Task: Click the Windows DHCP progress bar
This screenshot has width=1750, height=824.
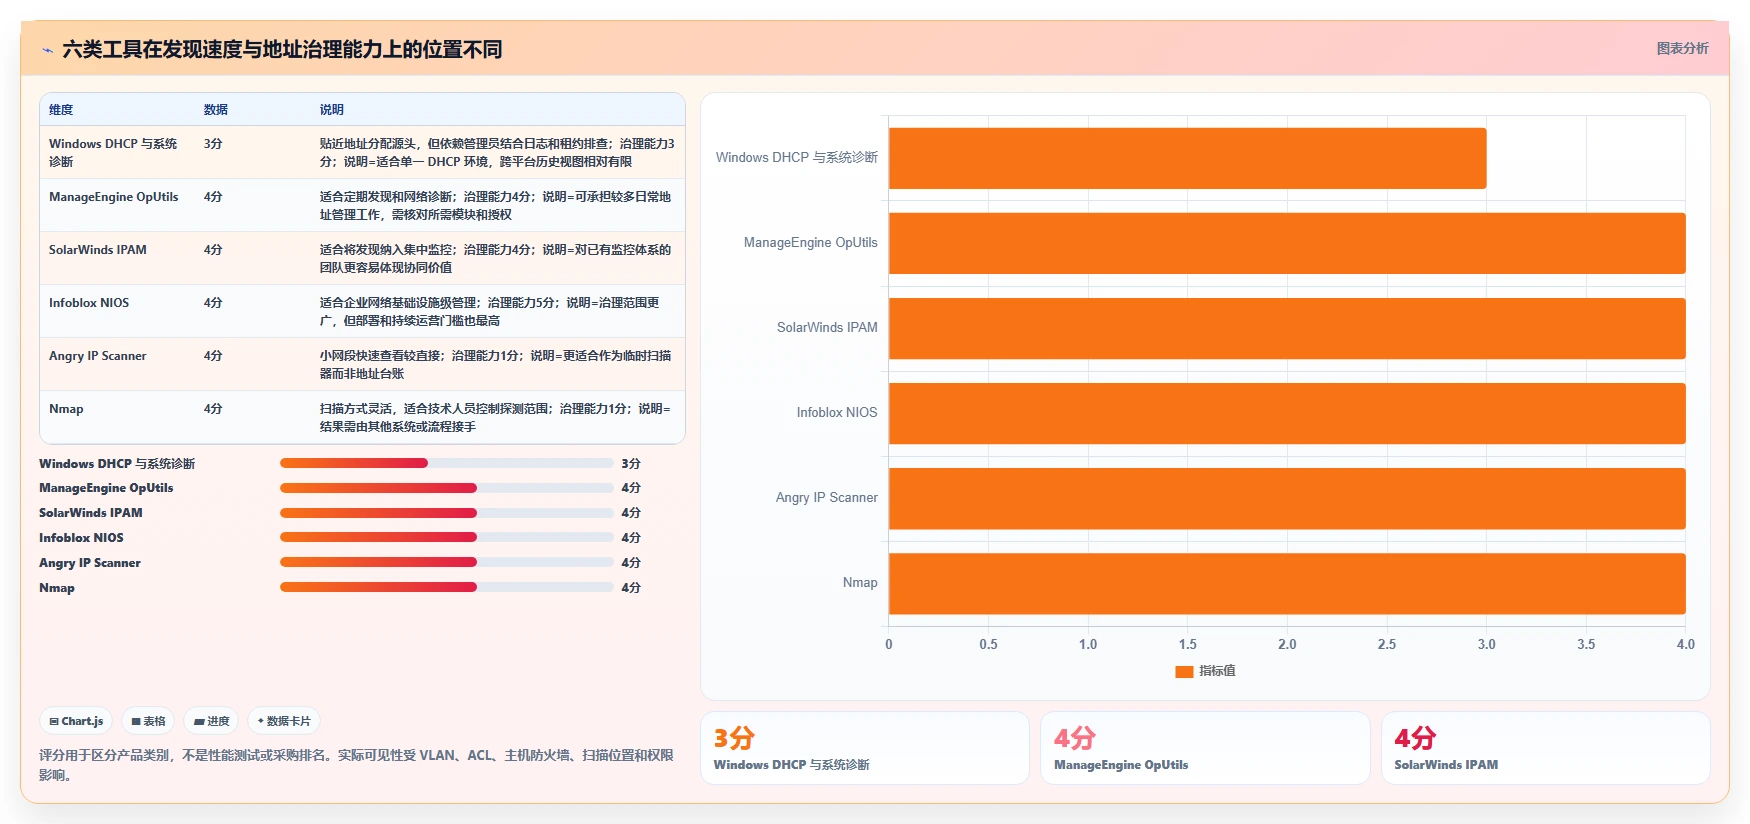Action: click(446, 463)
